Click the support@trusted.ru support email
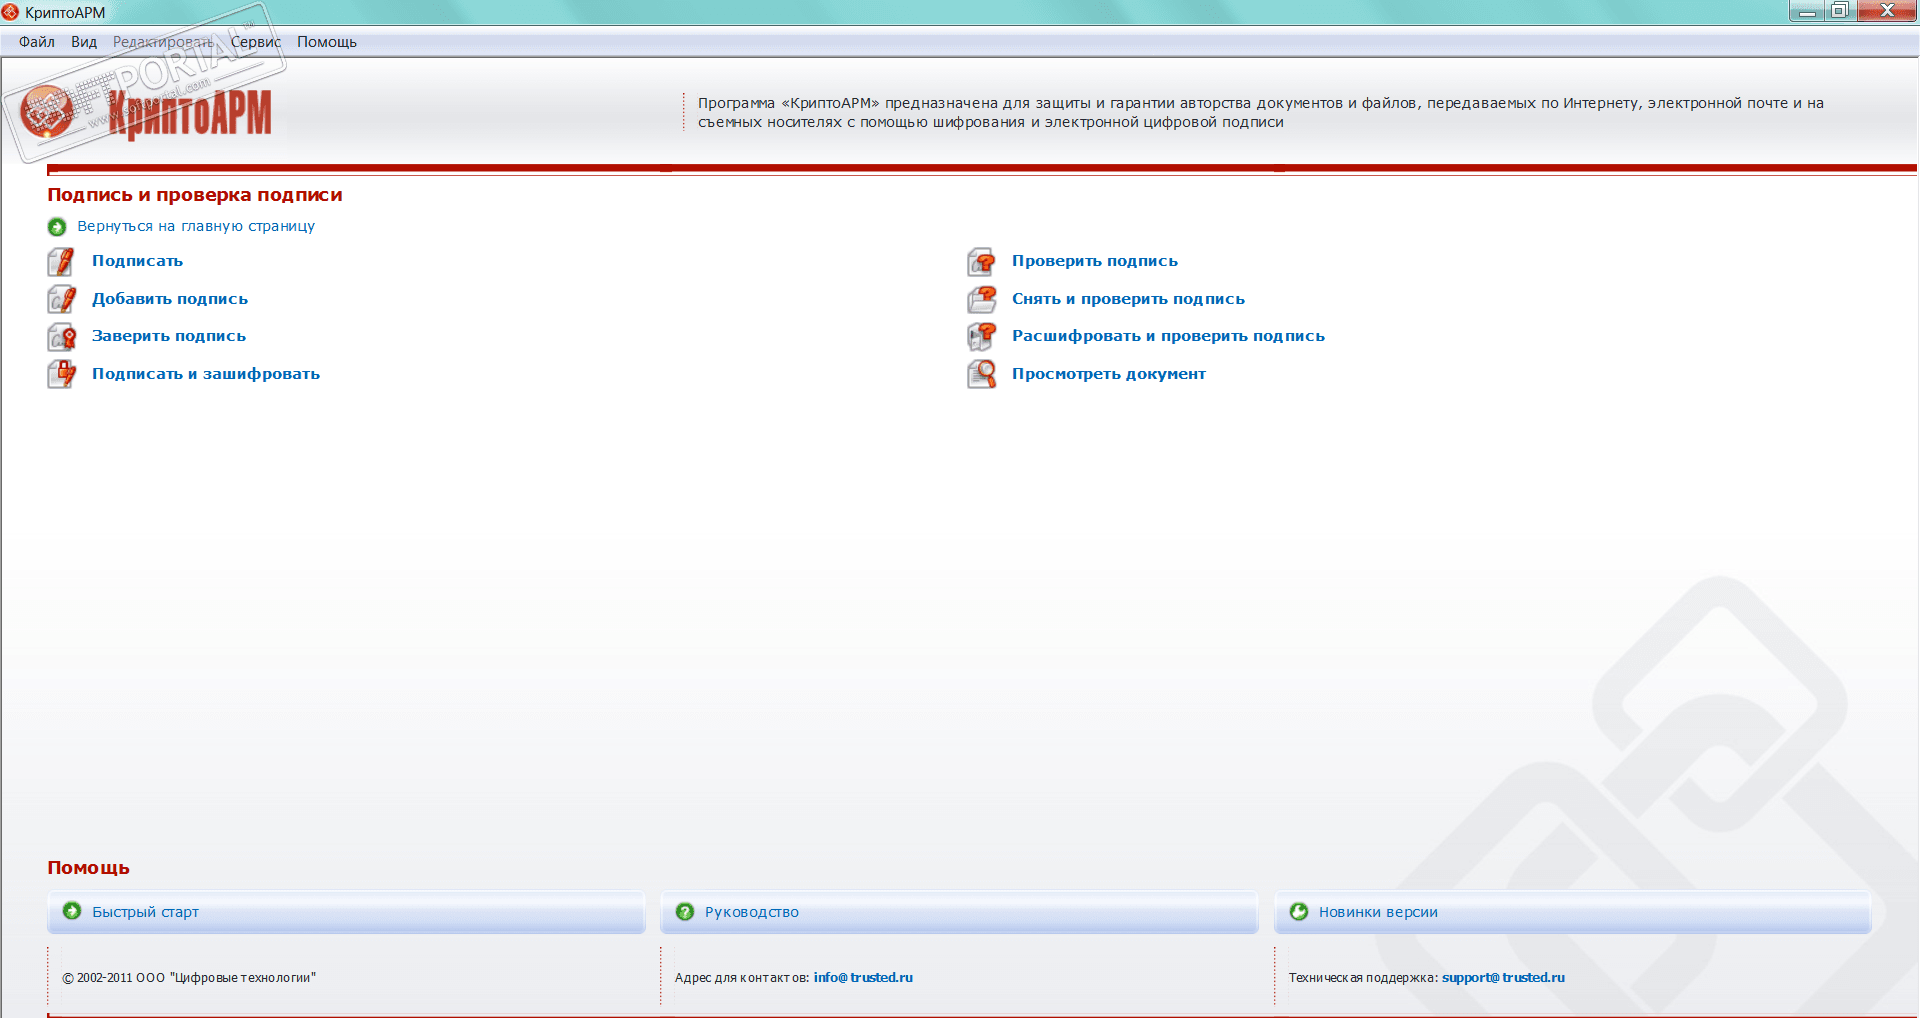 1503,978
